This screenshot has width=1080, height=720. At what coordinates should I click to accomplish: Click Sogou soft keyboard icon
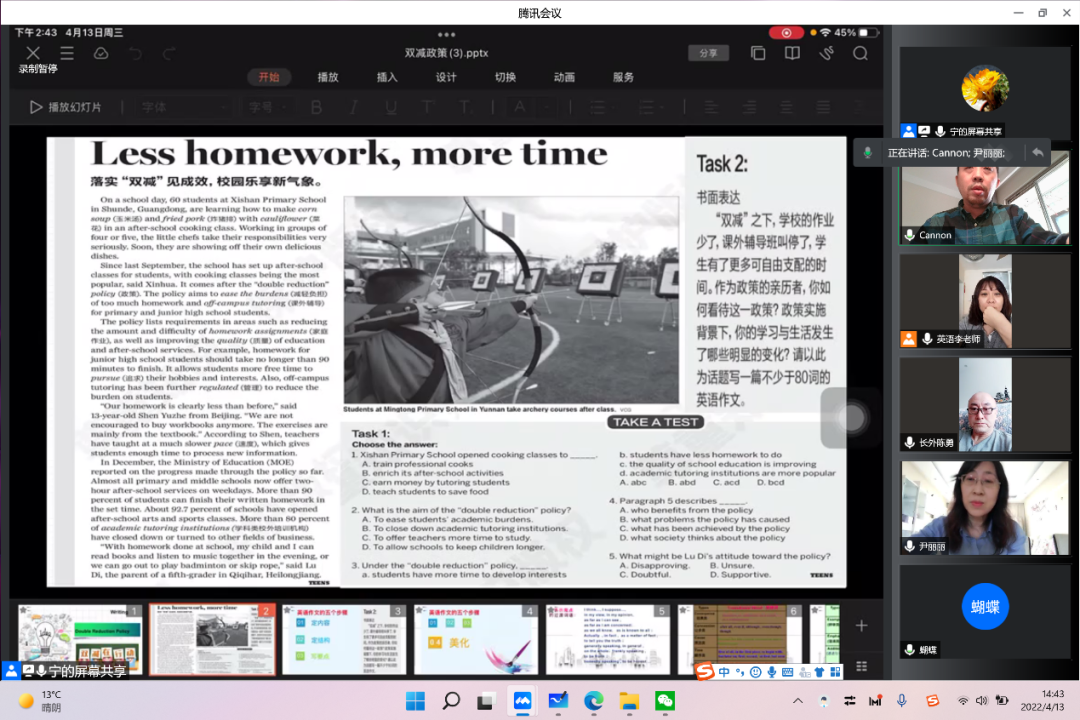787,672
